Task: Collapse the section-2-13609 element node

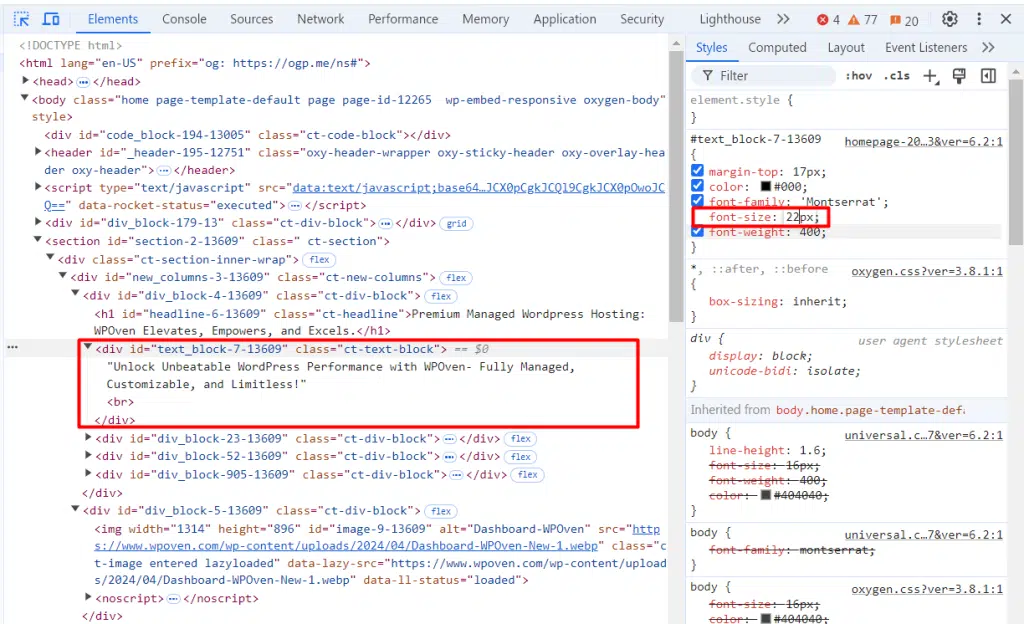Action: point(38,241)
